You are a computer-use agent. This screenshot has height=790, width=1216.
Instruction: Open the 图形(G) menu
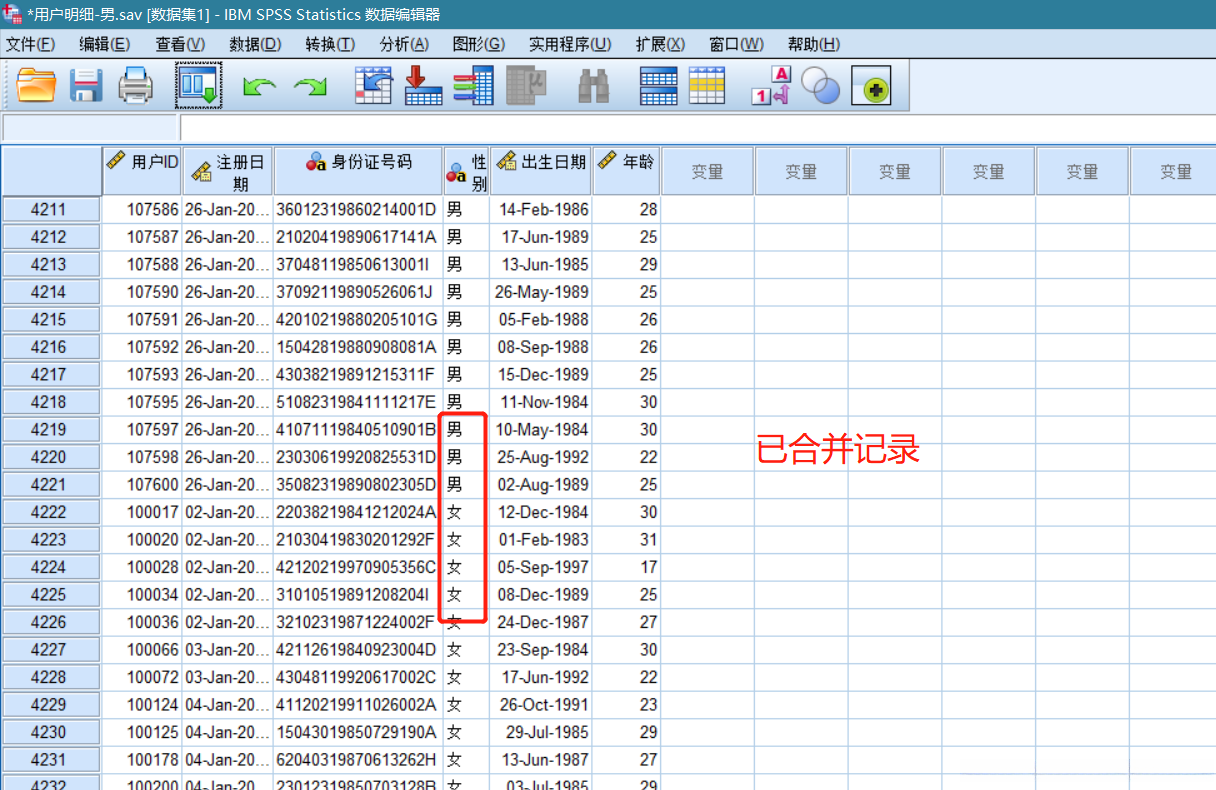coord(479,44)
